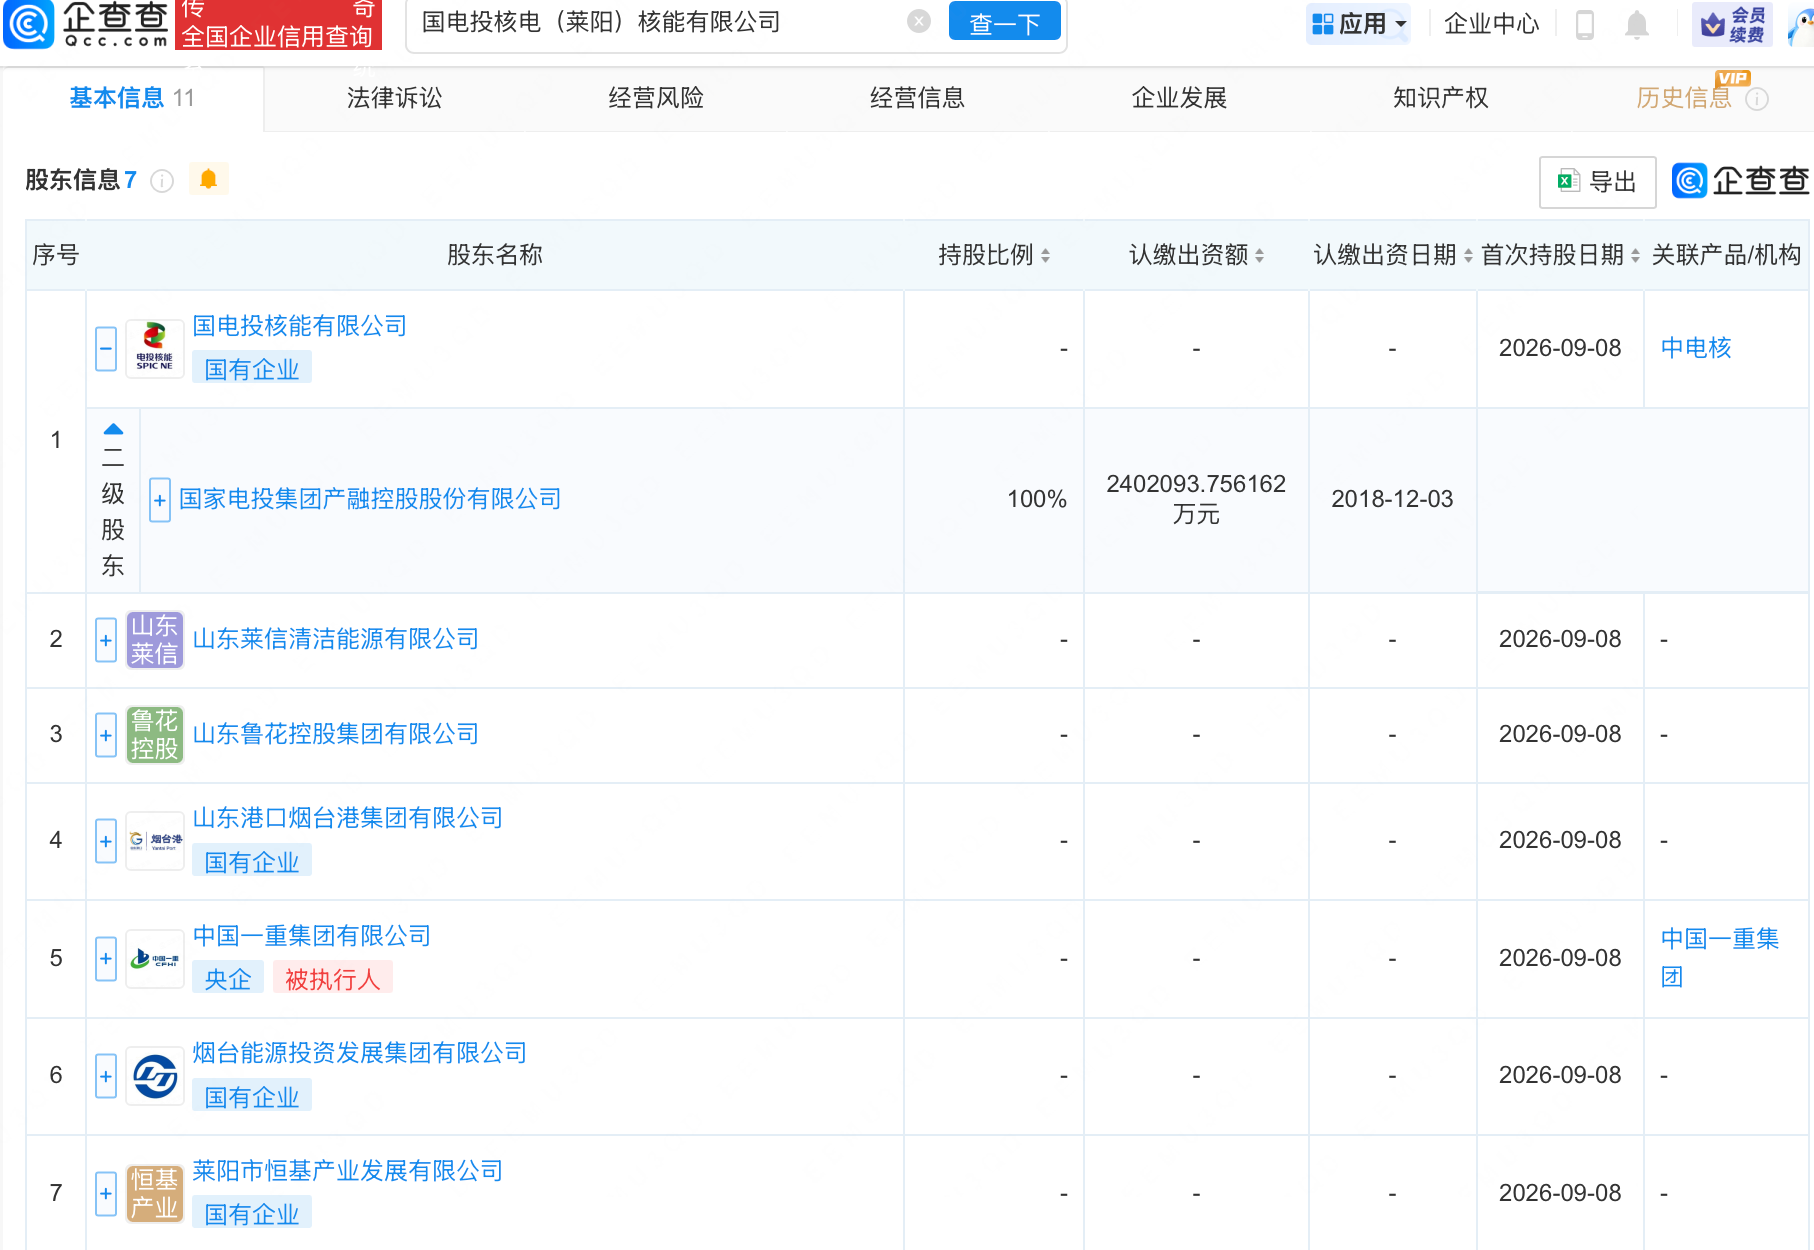Switch to the 经营信息 tab
The height and width of the screenshot is (1250, 1814).
(x=917, y=98)
